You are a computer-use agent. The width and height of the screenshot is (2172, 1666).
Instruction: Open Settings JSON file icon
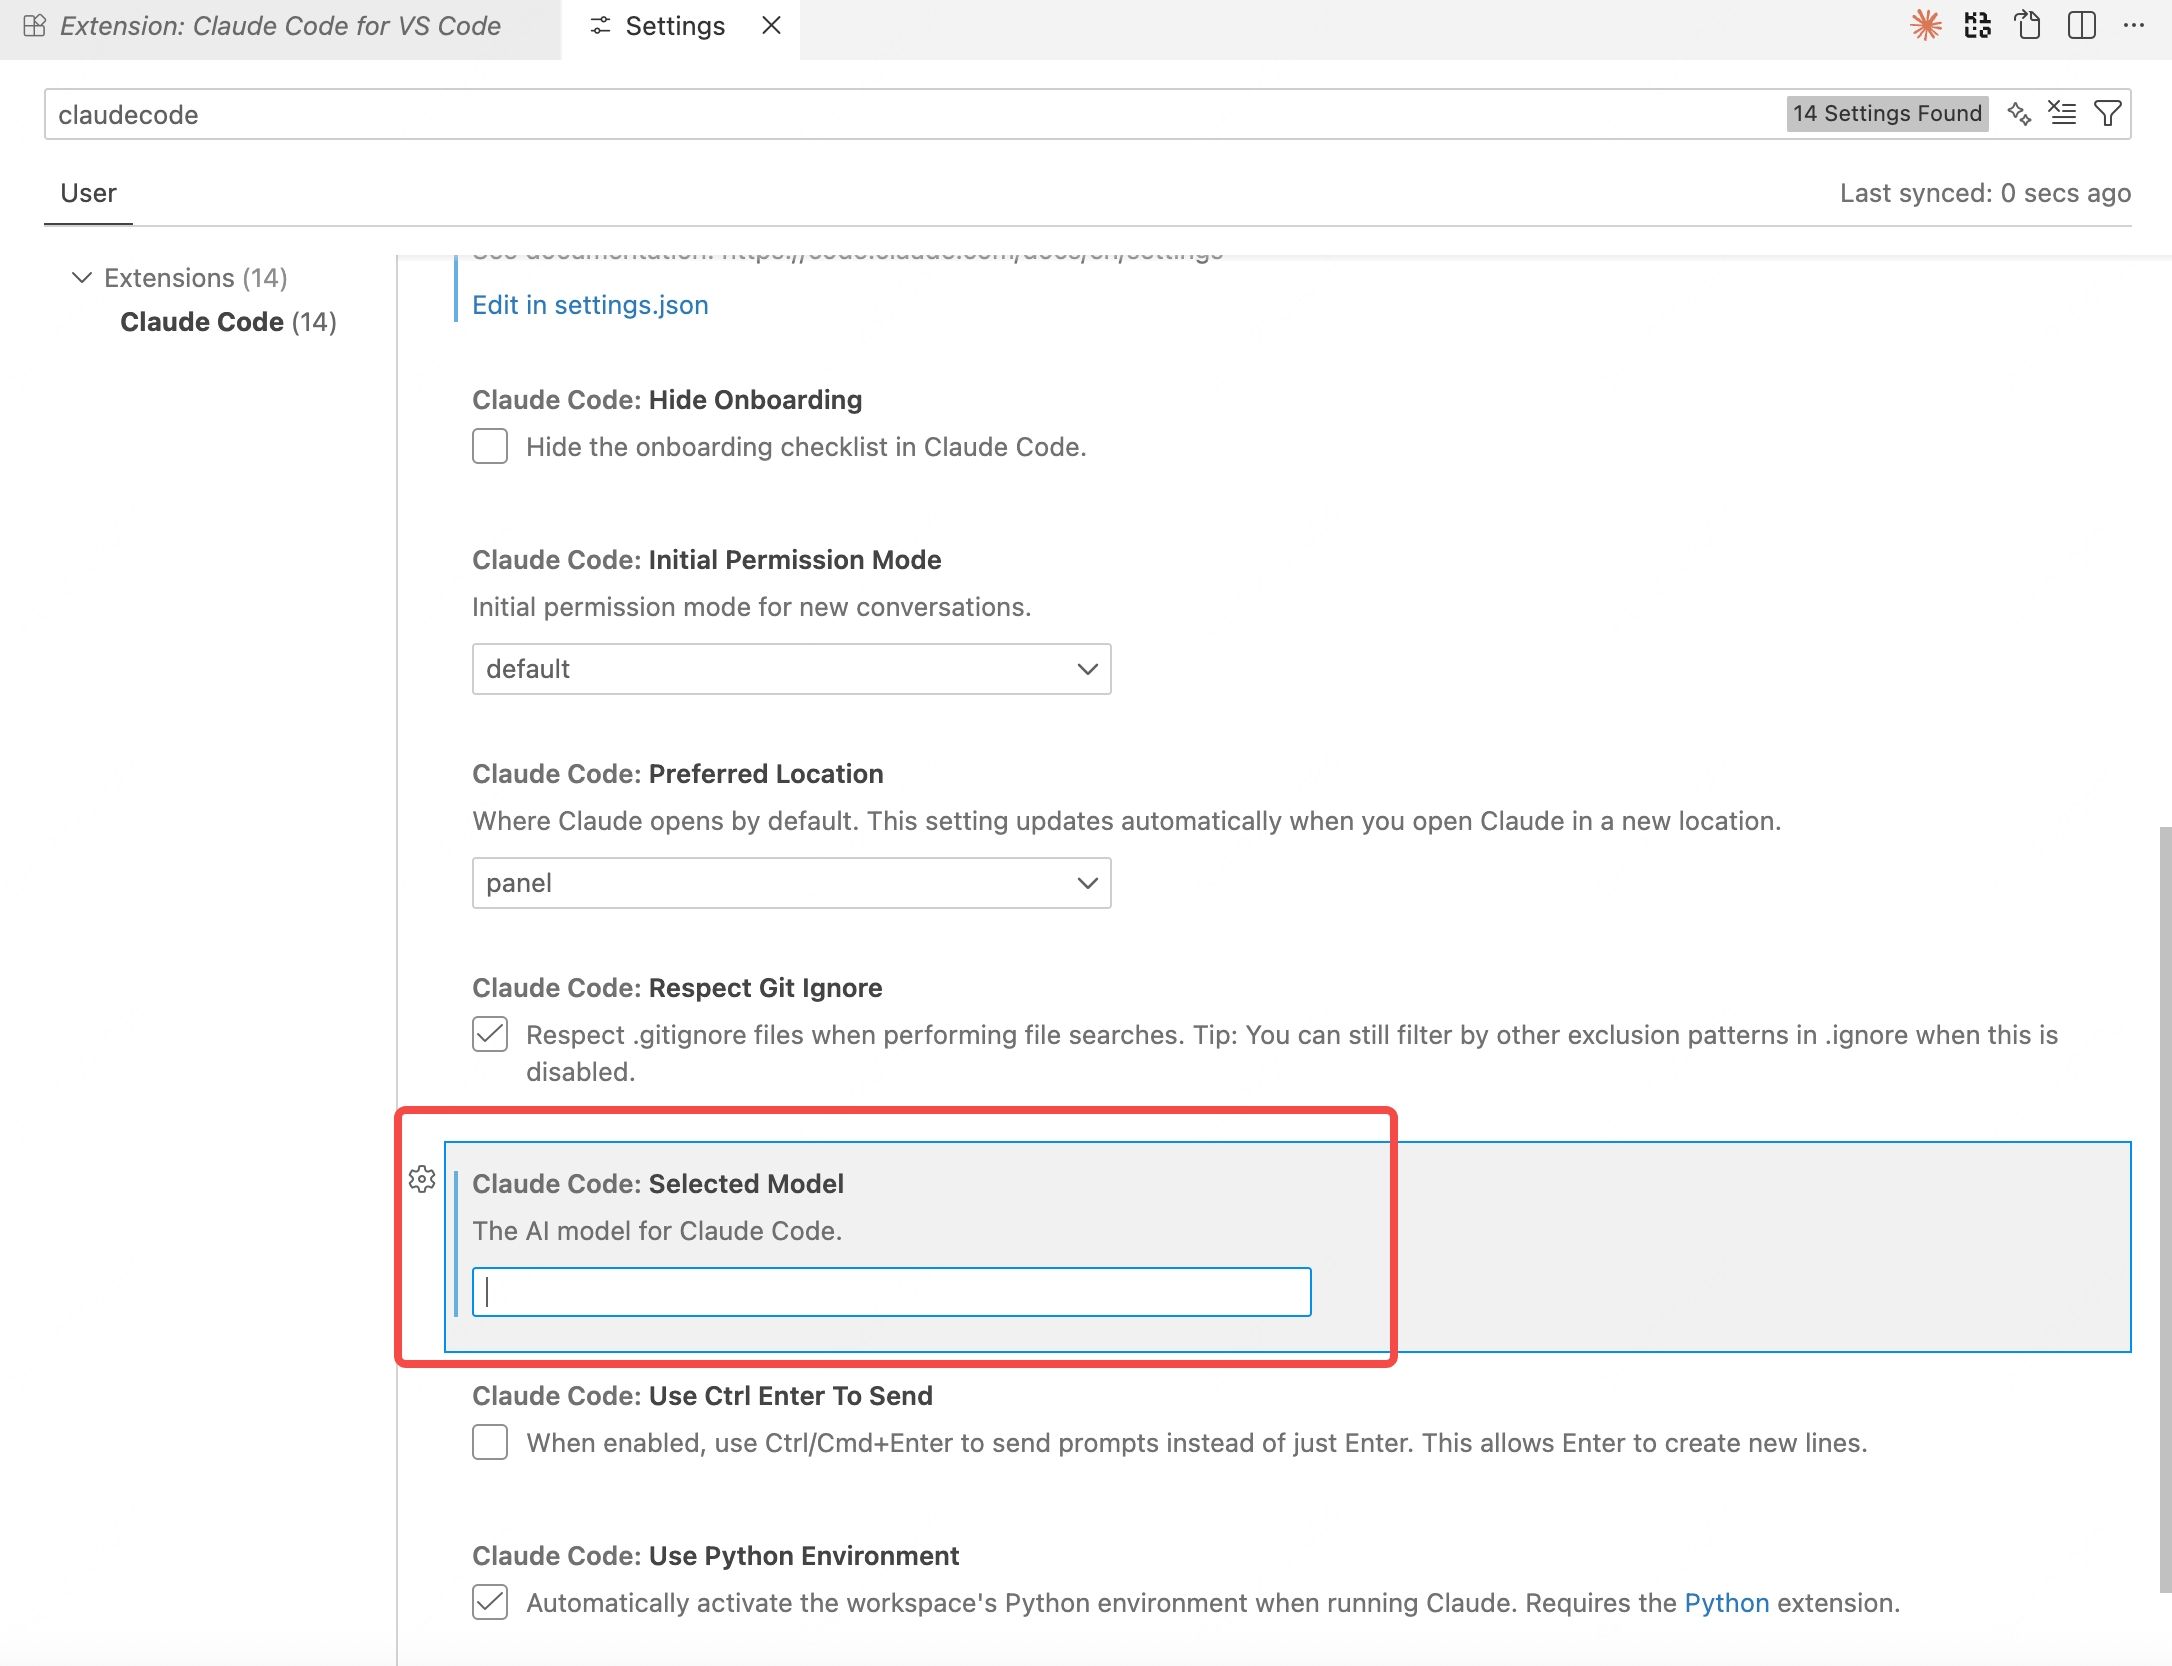coord(2028,25)
